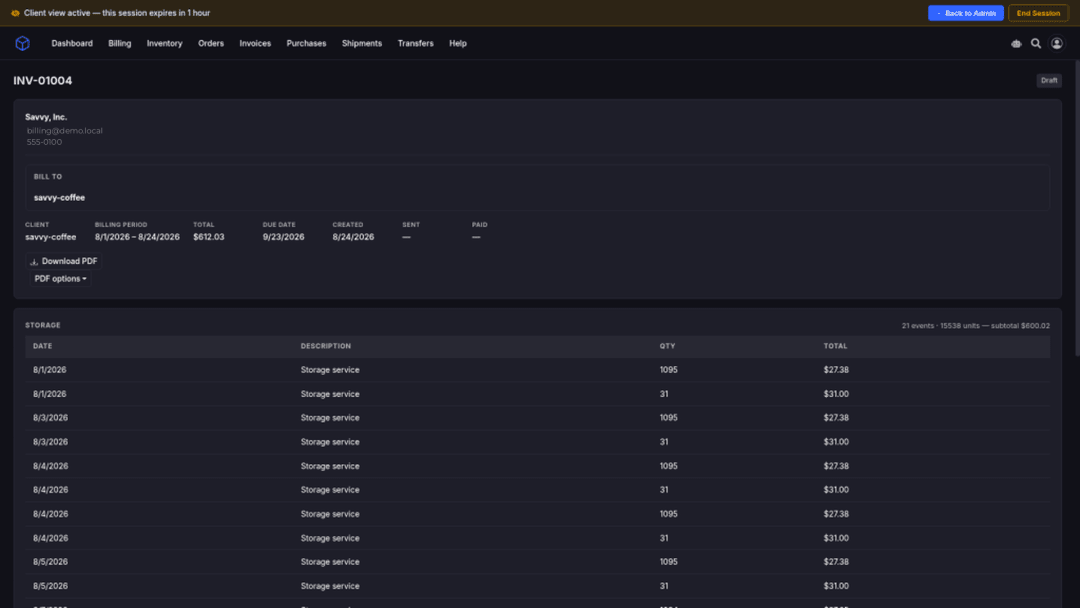The image size is (1080, 608).
Task: Open the search magnifier icon
Action: click(x=1036, y=43)
